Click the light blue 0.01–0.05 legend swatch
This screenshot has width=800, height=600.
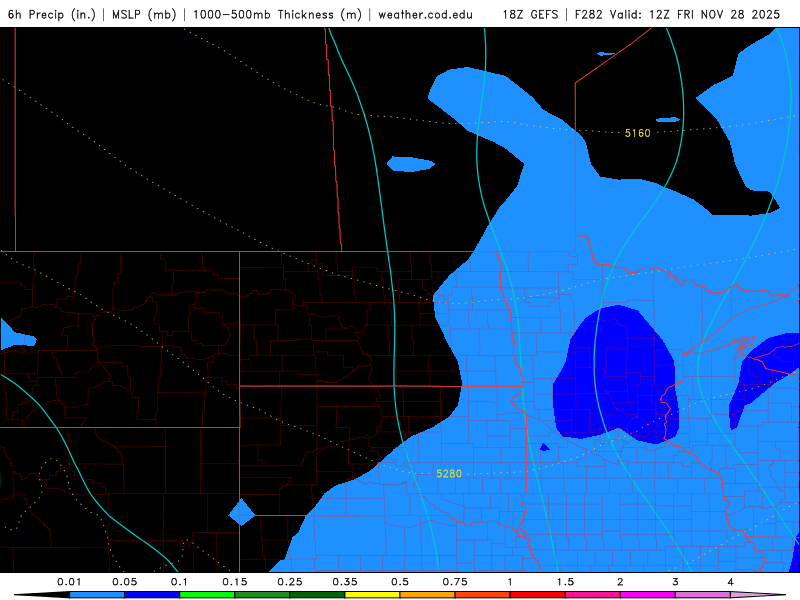coord(97,595)
